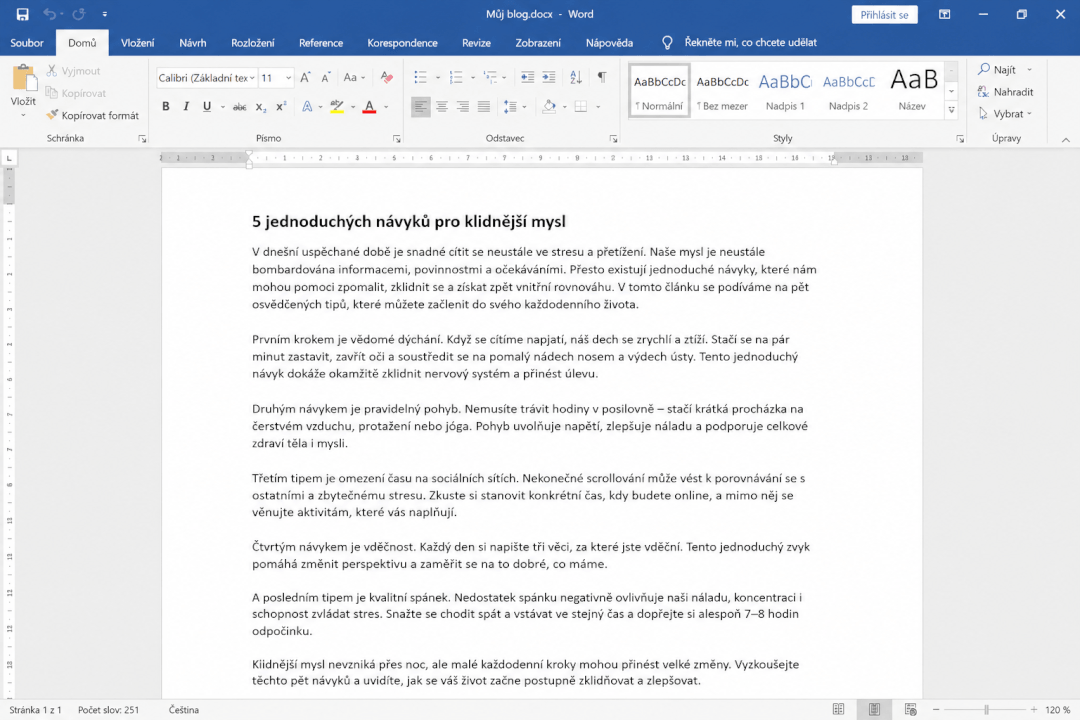This screenshot has height=720, width=1080.
Task: Apply numbered list
Action: pyautogui.click(x=456, y=77)
